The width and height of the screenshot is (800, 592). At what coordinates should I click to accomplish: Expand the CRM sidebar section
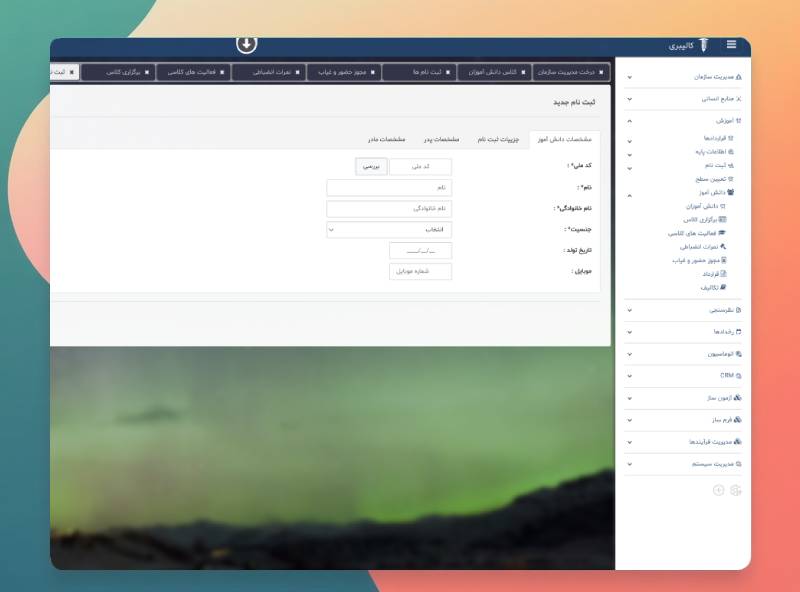click(x=683, y=376)
